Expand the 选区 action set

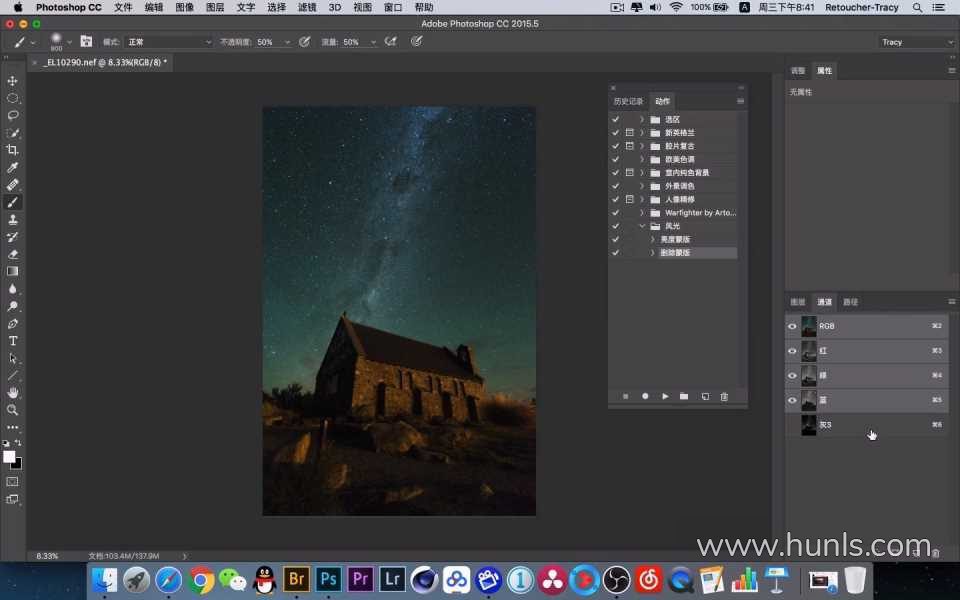642,119
